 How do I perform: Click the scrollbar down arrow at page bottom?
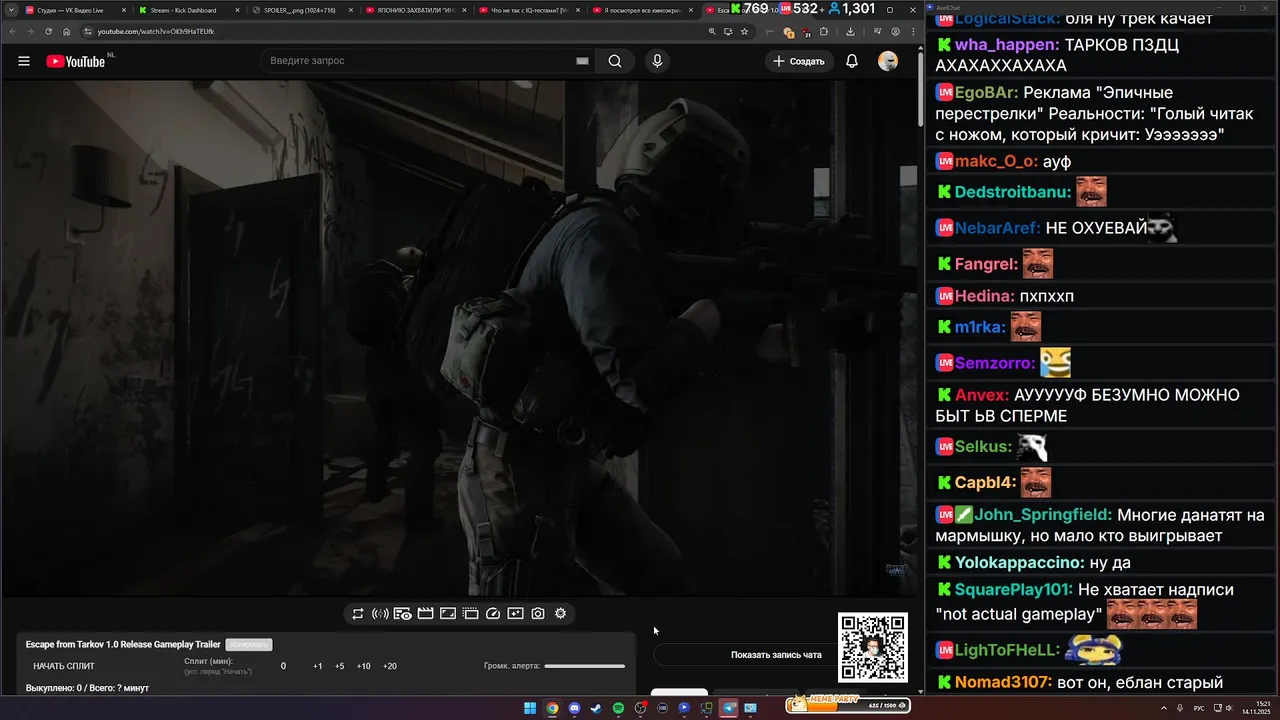click(922, 690)
